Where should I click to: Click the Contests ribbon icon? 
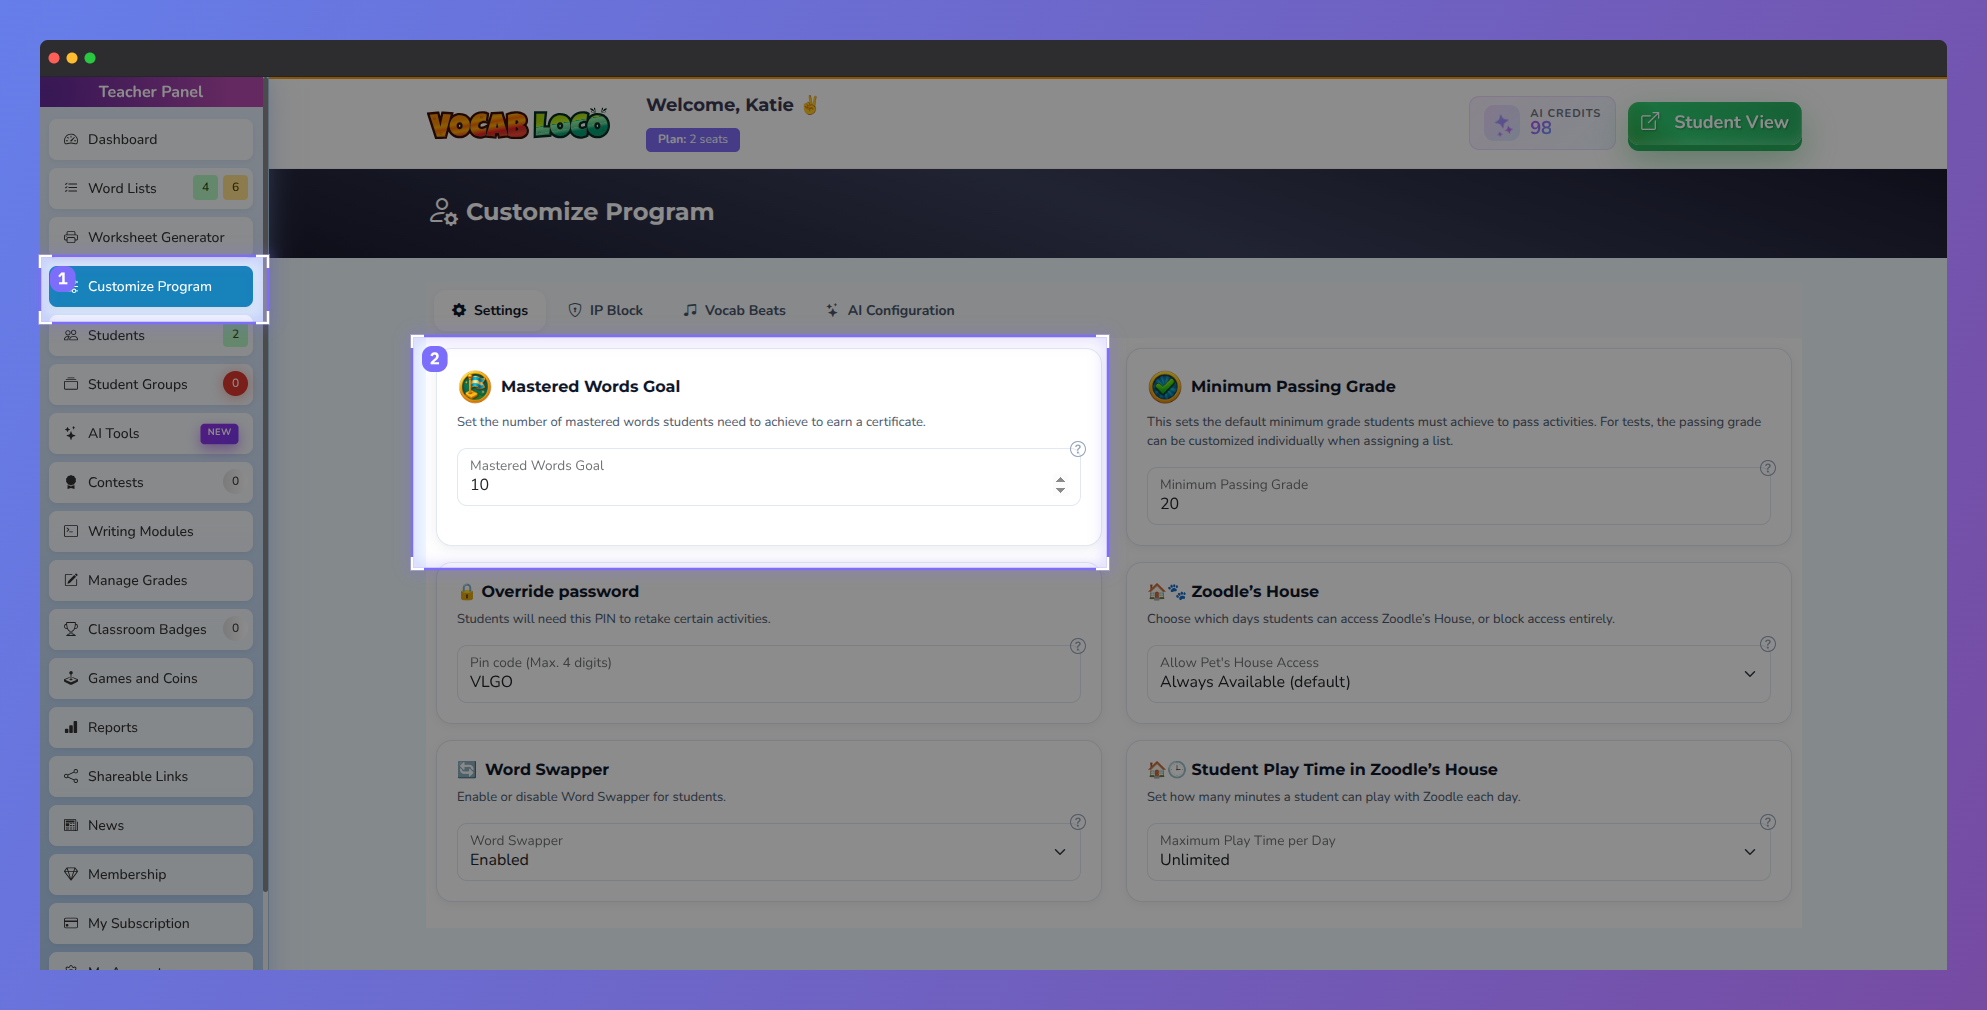pos(71,482)
